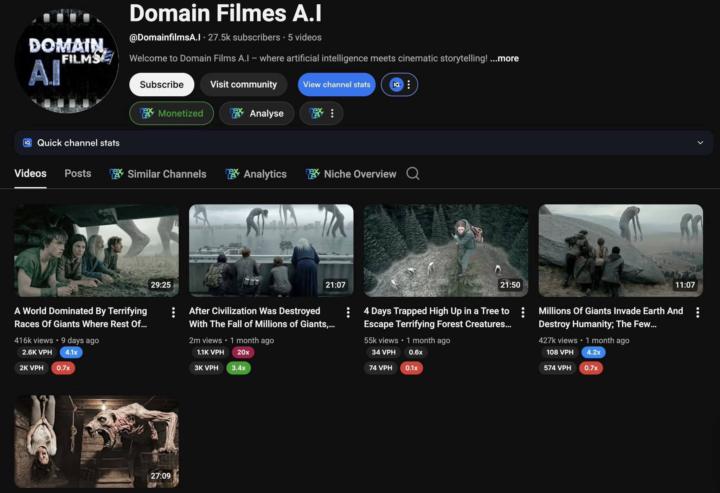Click the Domain Filmes A.I channel title

225,13
